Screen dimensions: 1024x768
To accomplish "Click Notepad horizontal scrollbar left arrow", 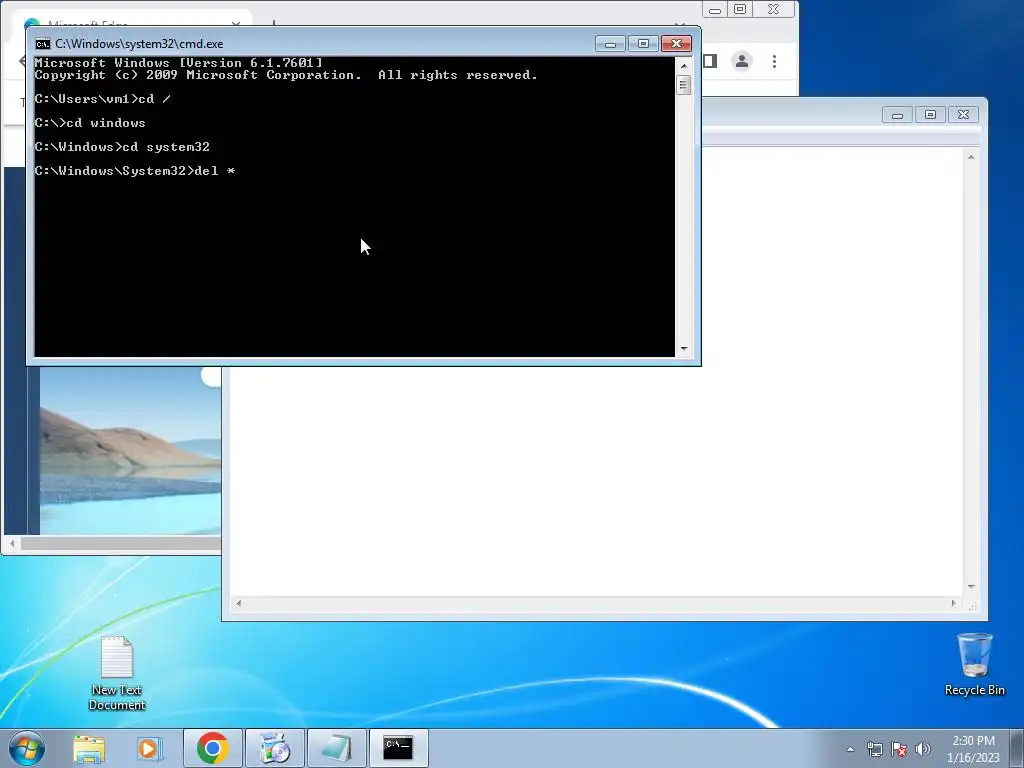I will (x=238, y=603).
